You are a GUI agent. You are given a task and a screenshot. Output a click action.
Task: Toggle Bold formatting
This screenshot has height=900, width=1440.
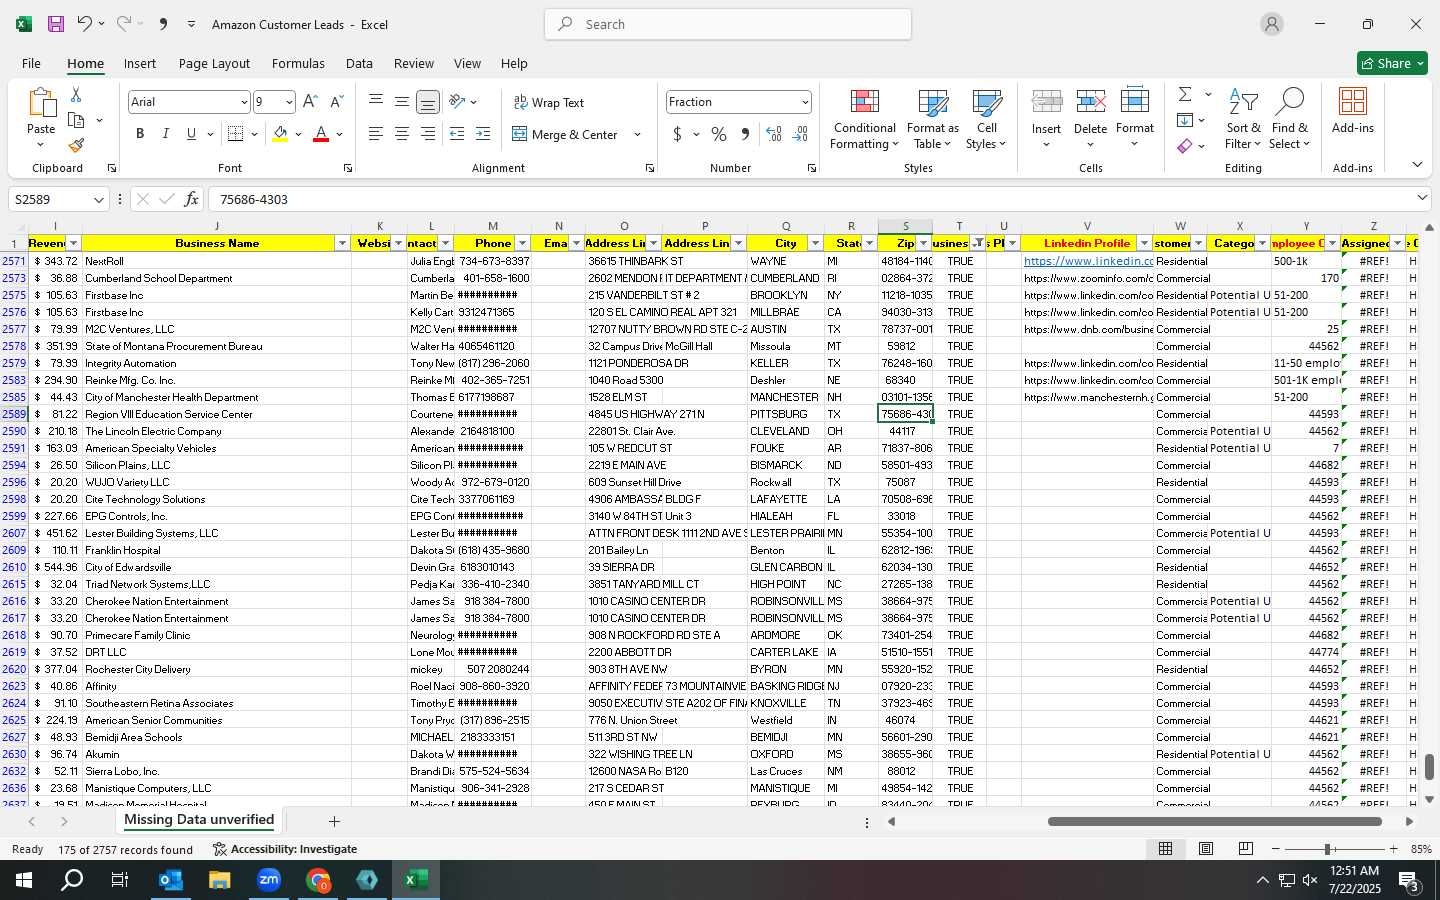pyautogui.click(x=140, y=134)
